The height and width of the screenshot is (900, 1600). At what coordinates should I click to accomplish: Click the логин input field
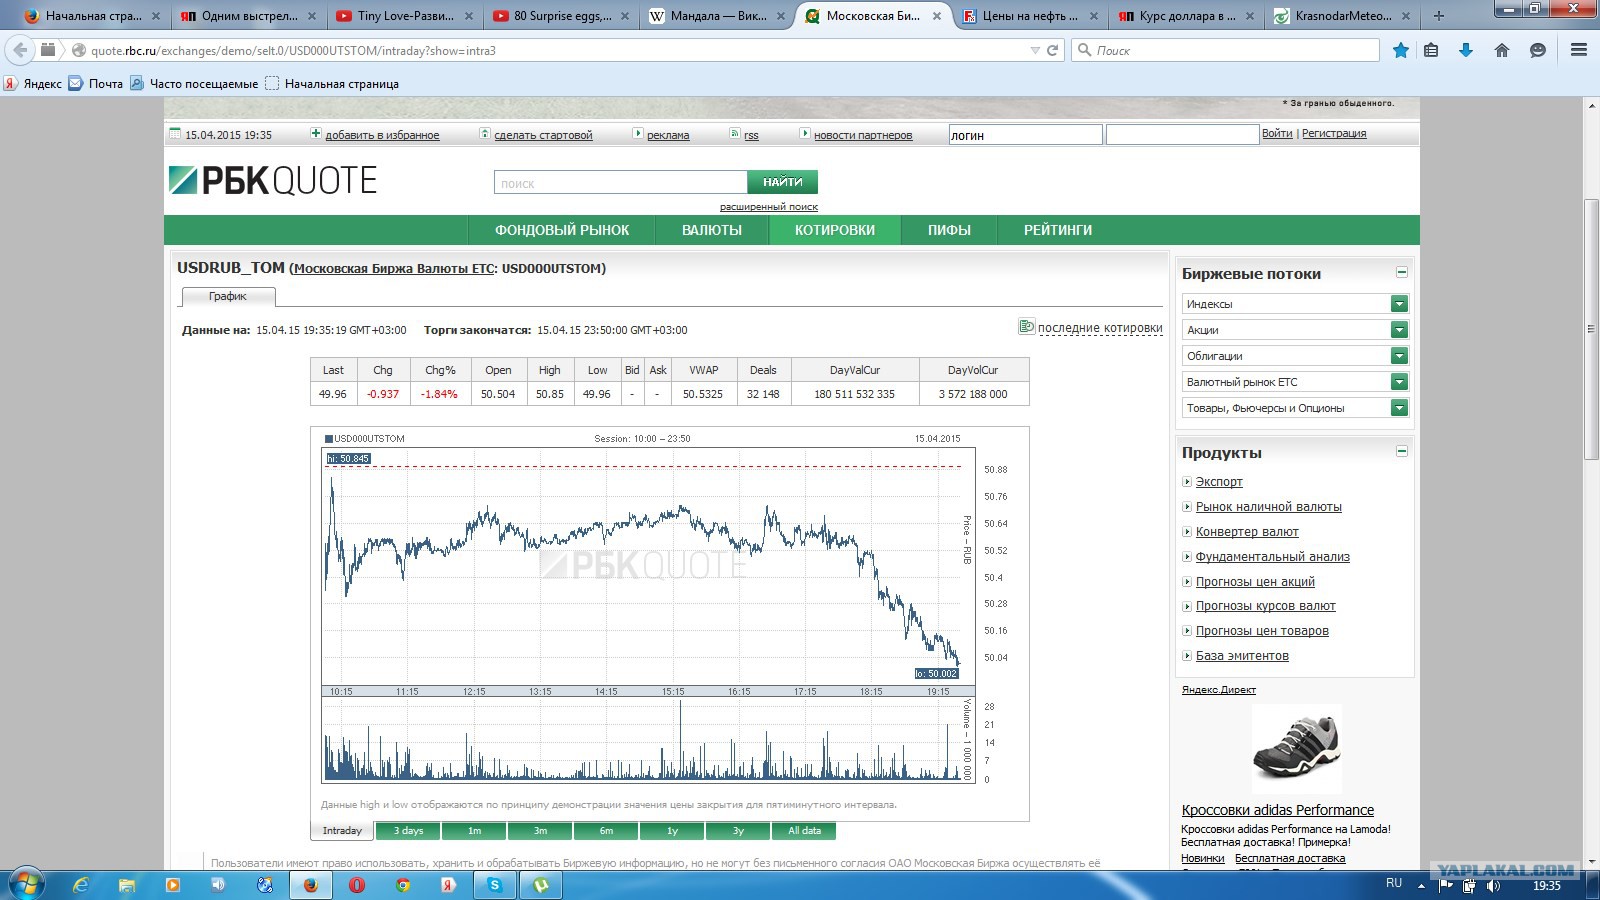click(x=1025, y=135)
